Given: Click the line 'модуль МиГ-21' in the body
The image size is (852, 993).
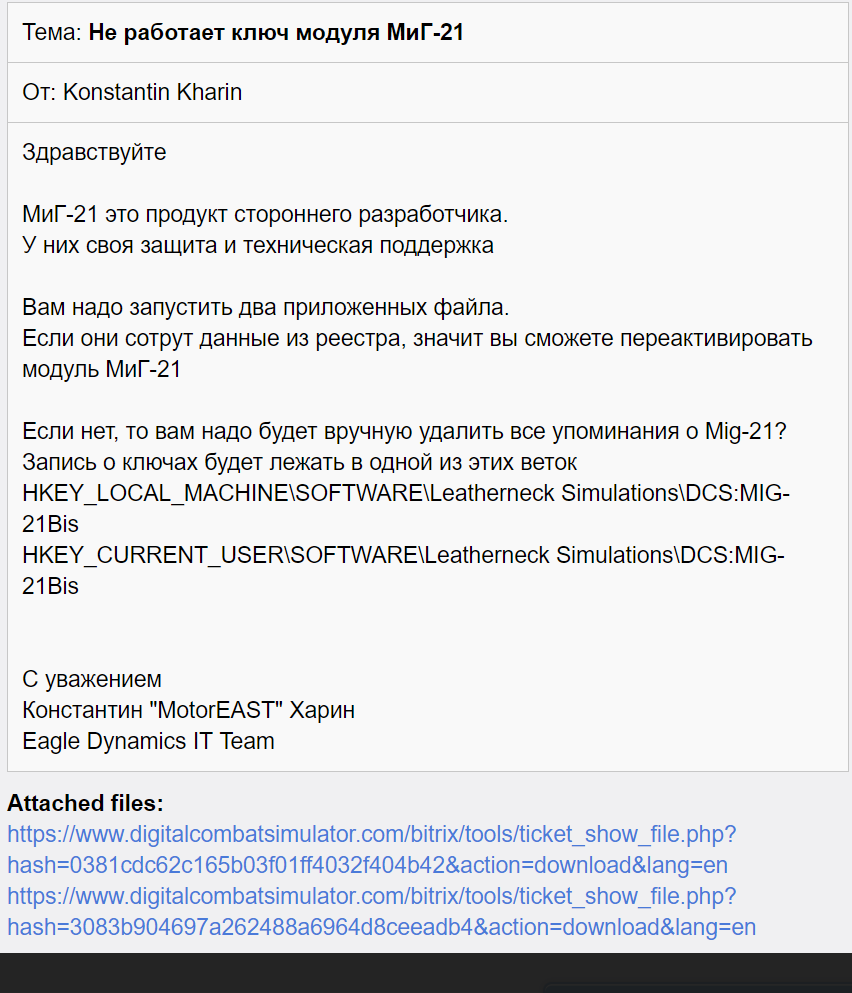Looking at the screenshot, I should click(x=101, y=370).
